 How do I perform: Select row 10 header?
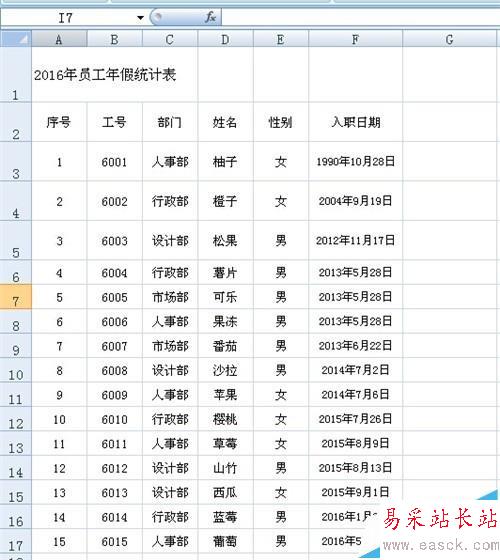(16, 370)
